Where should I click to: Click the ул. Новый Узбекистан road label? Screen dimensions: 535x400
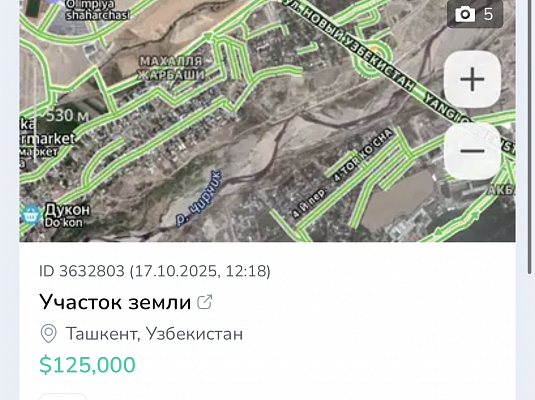tap(353, 46)
